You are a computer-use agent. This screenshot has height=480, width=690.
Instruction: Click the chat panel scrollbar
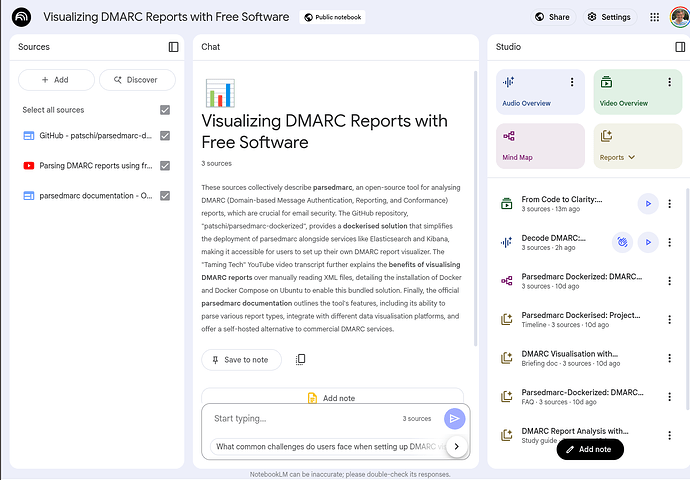pos(475,209)
